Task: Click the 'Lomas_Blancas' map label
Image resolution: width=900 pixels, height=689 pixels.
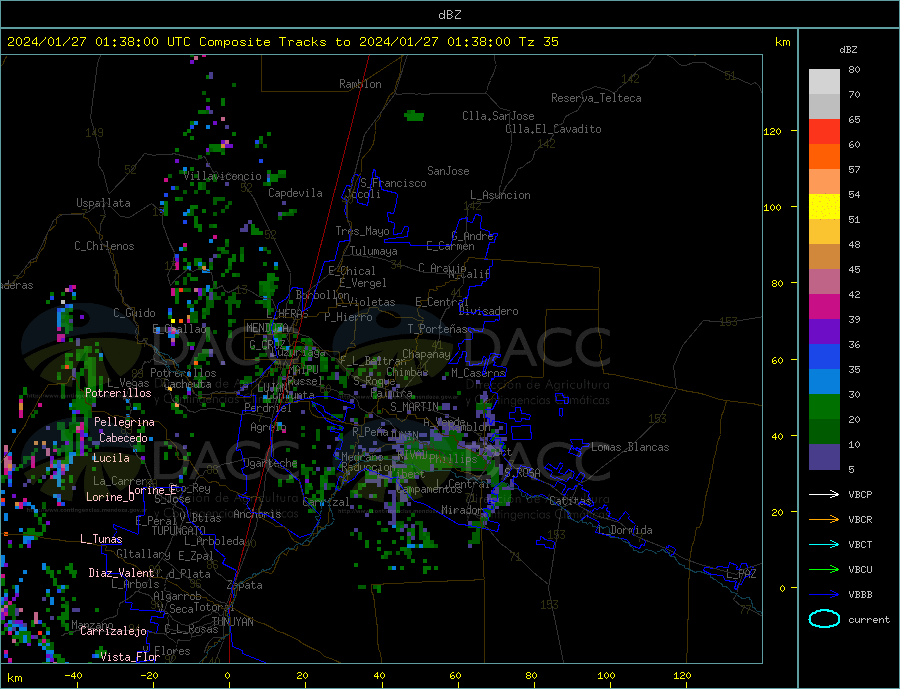Action: pos(630,447)
